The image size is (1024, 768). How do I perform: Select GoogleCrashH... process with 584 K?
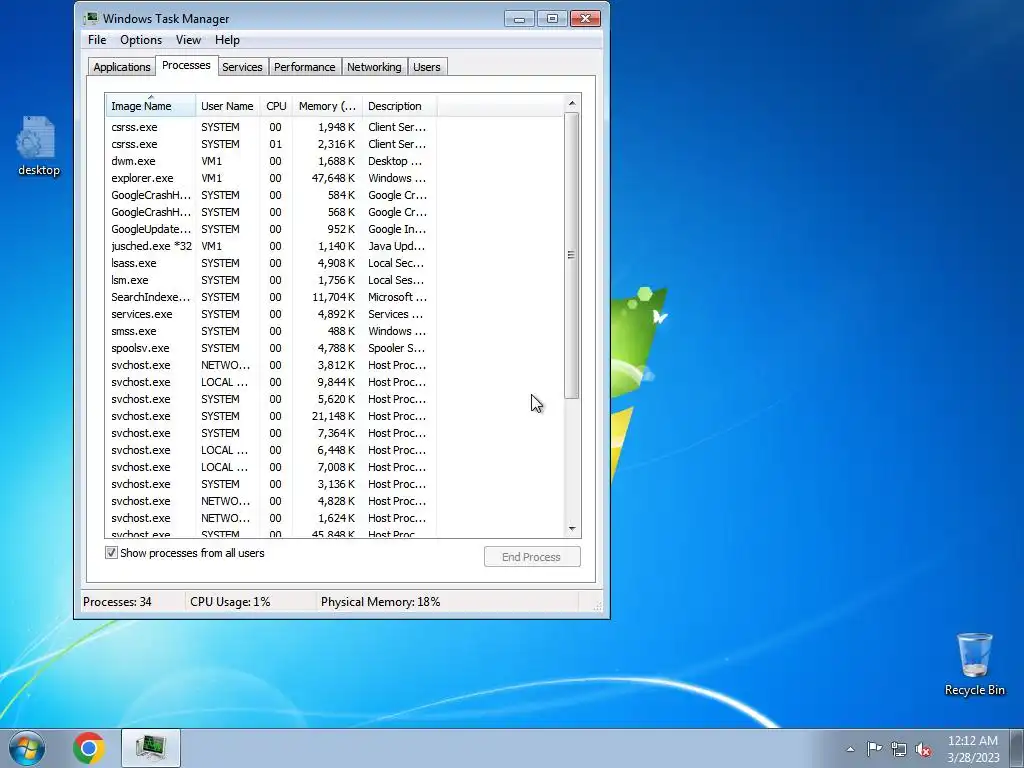coord(271,195)
